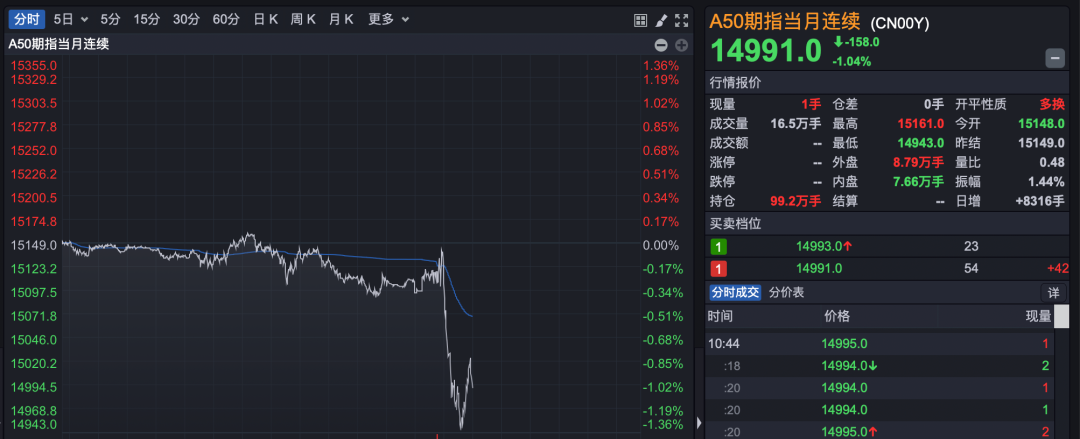Expand the 更多 timeframes dropdown
Screen dimensions: 1080x439
387,19
